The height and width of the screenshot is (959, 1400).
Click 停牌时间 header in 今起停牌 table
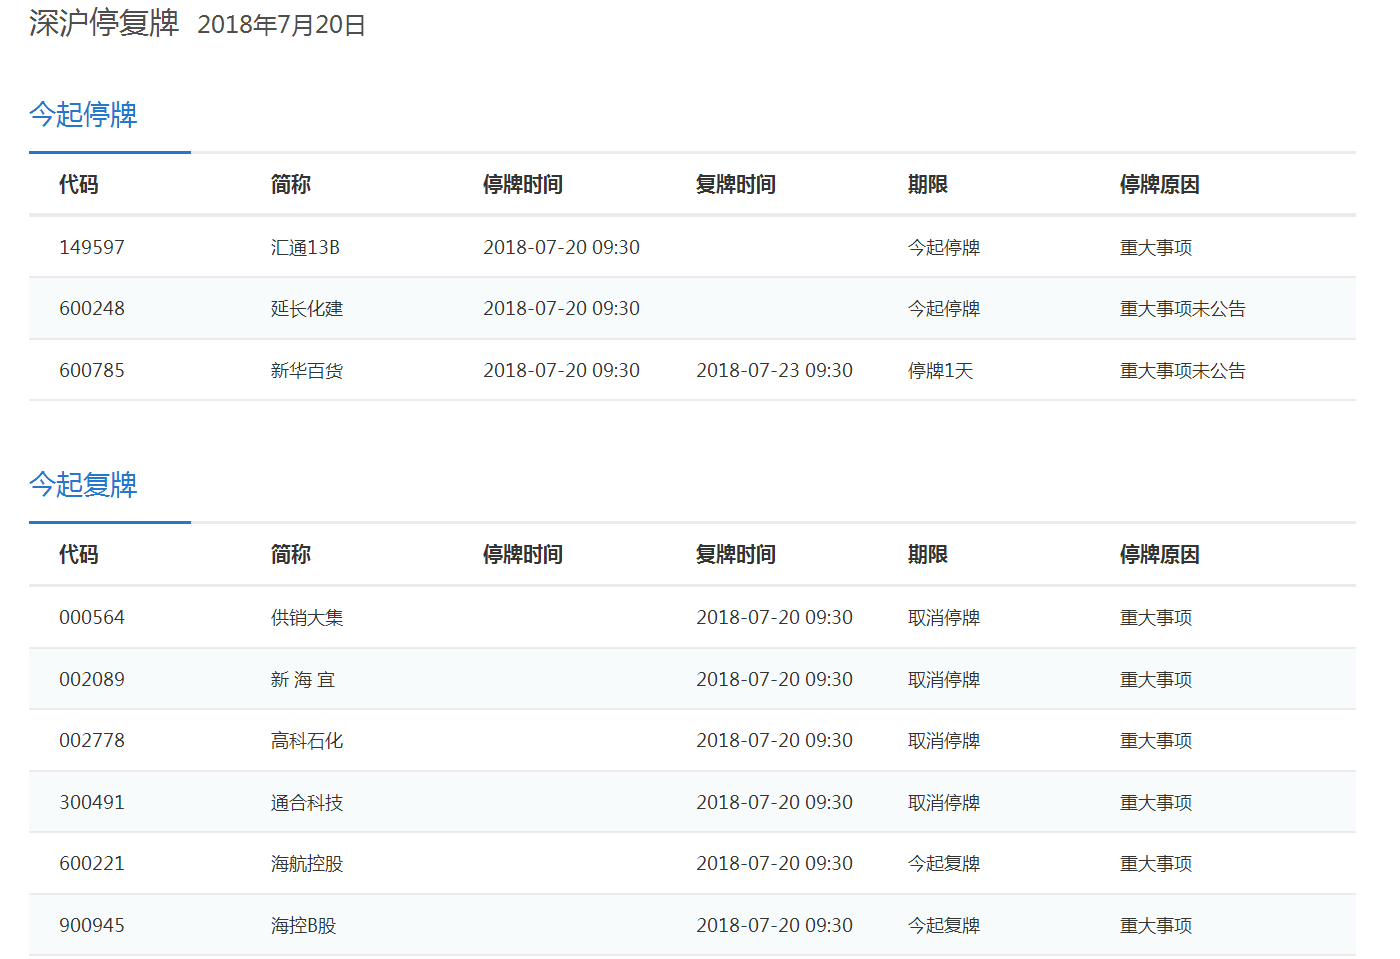[522, 185]
